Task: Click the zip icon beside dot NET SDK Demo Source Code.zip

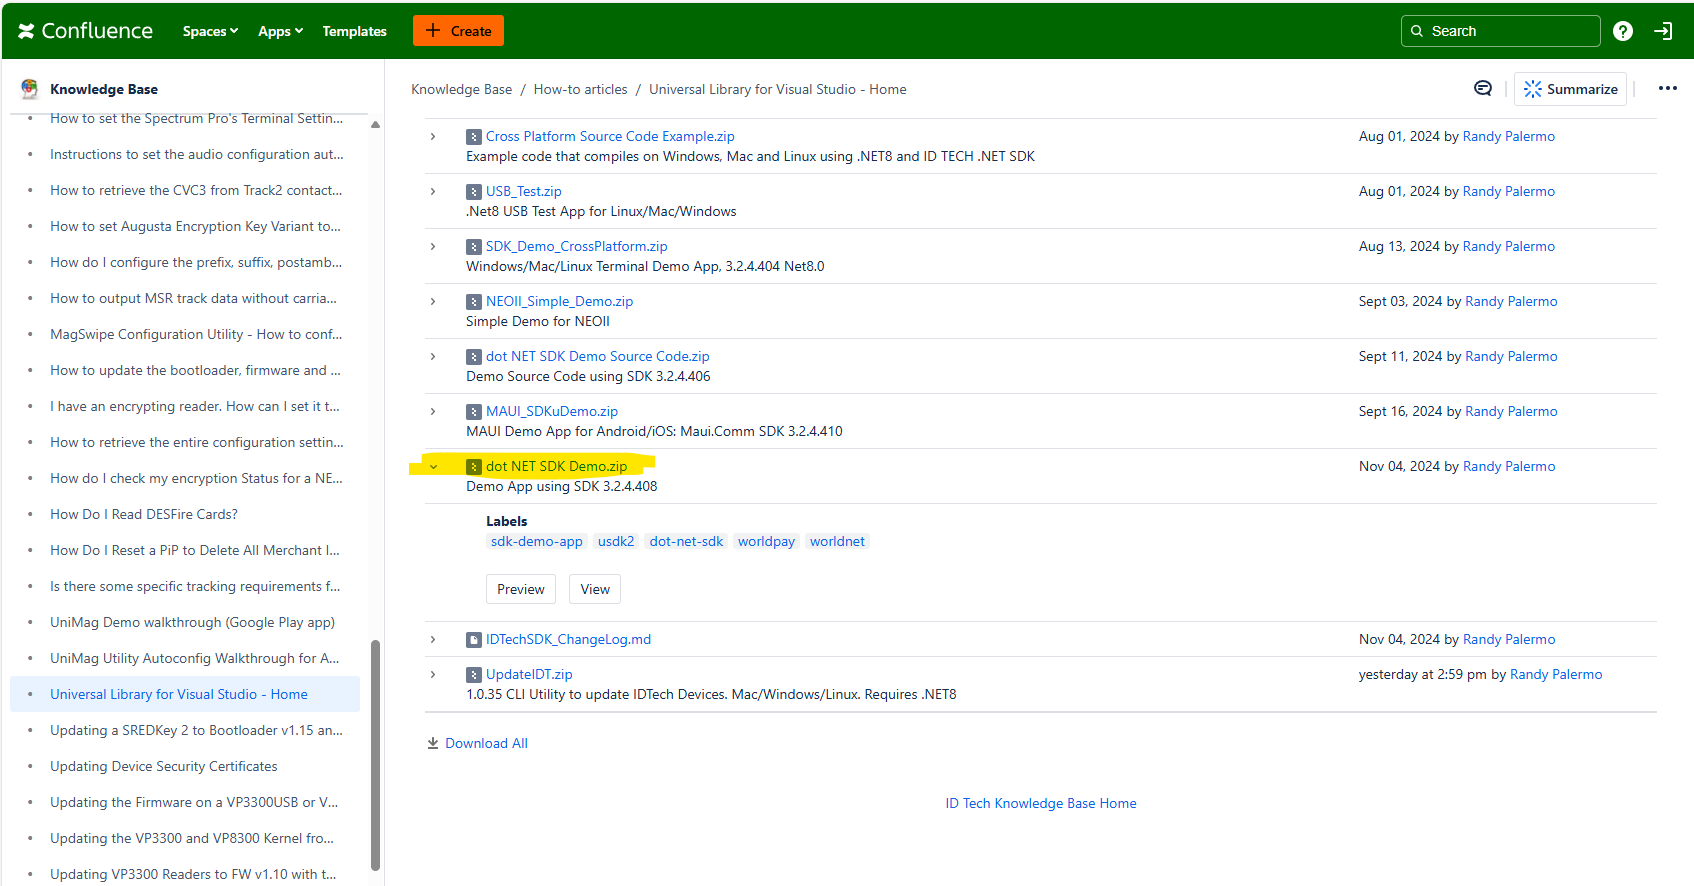Action: [x=474, y=357]
